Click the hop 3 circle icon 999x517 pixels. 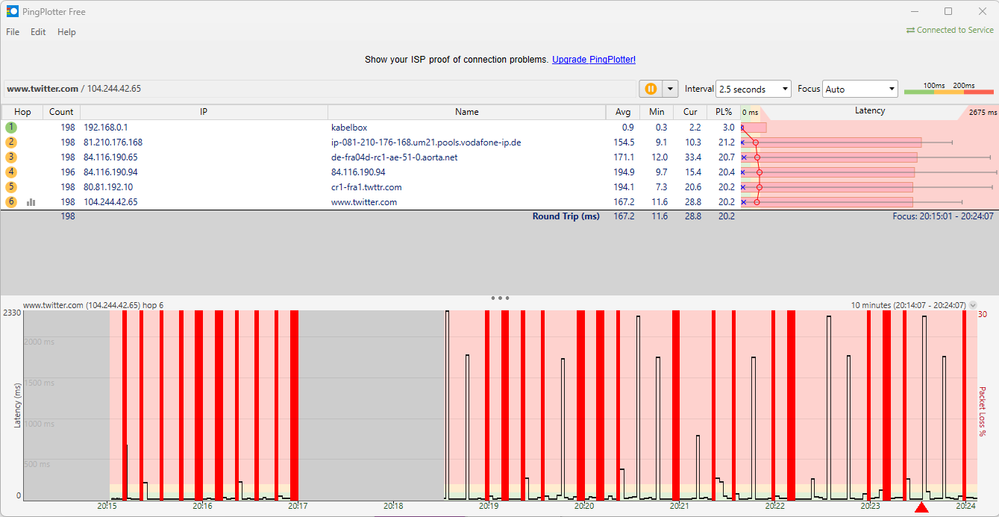pos(11,158)
